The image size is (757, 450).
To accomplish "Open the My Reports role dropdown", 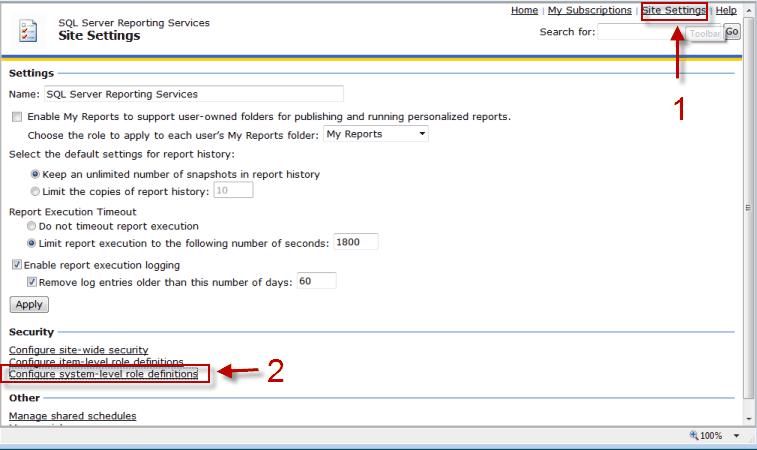I will [x=376, y=134].
